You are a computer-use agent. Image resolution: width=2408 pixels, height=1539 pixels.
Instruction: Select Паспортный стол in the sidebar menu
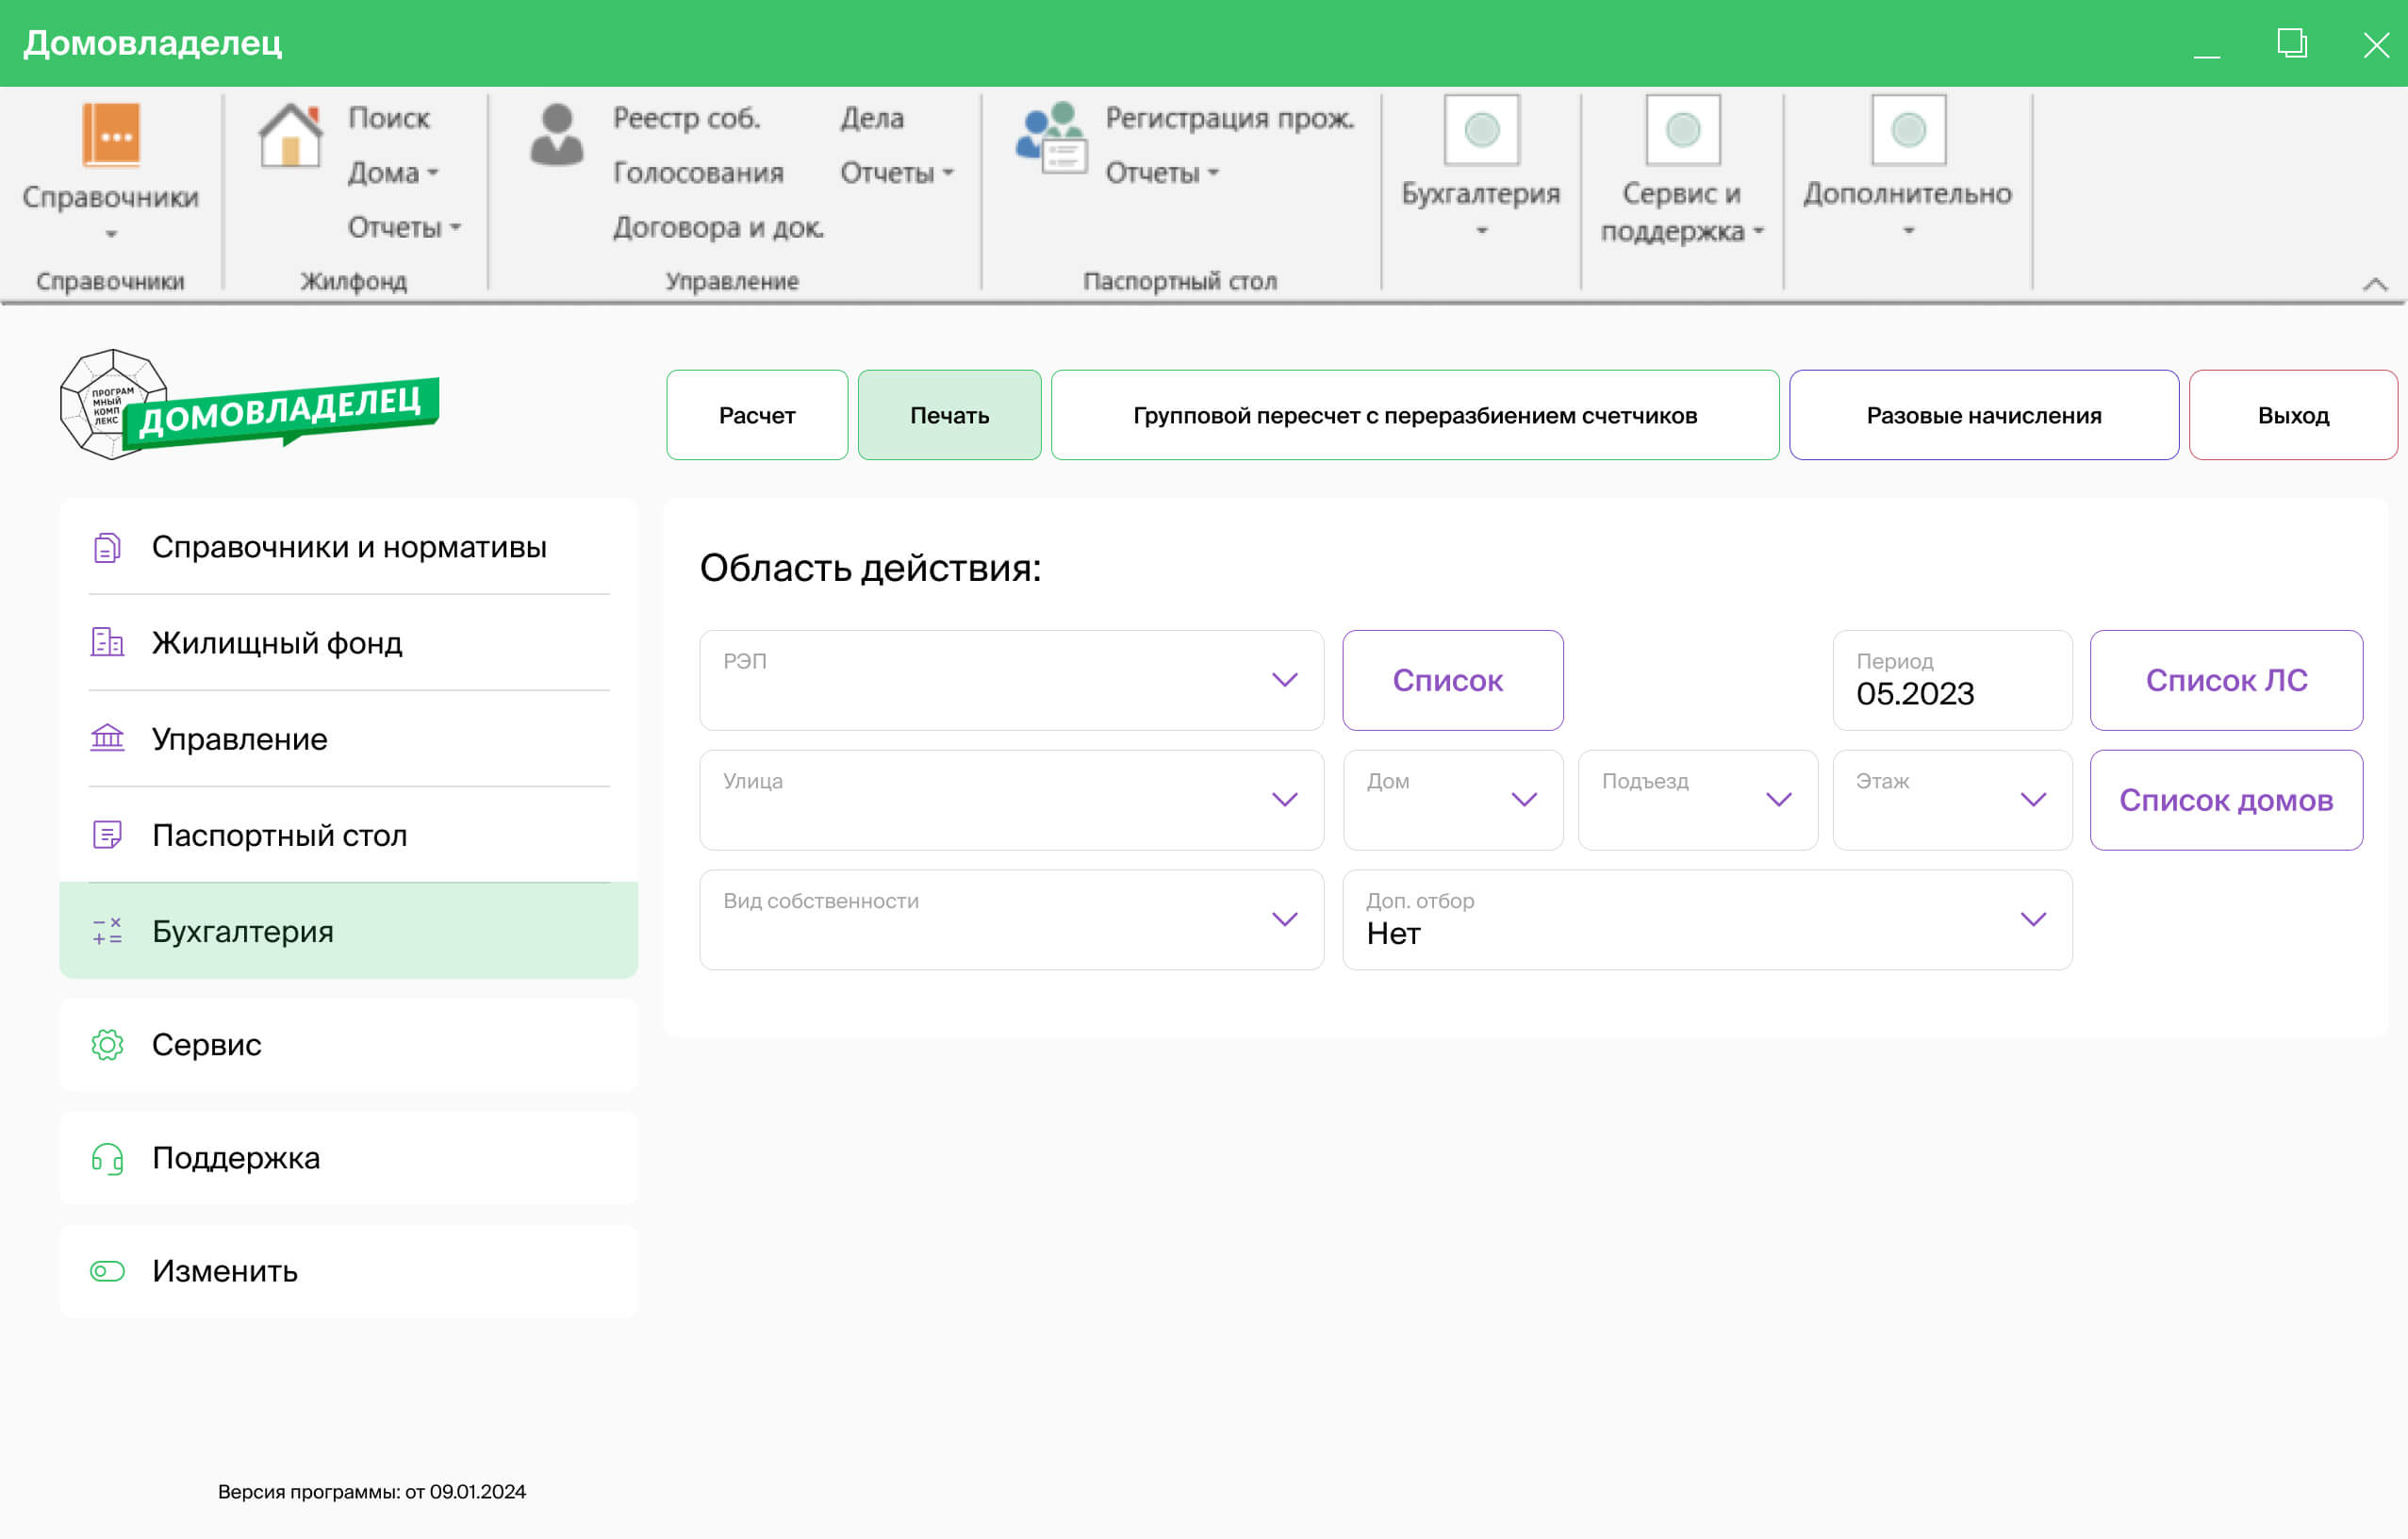tap(279, 835)
